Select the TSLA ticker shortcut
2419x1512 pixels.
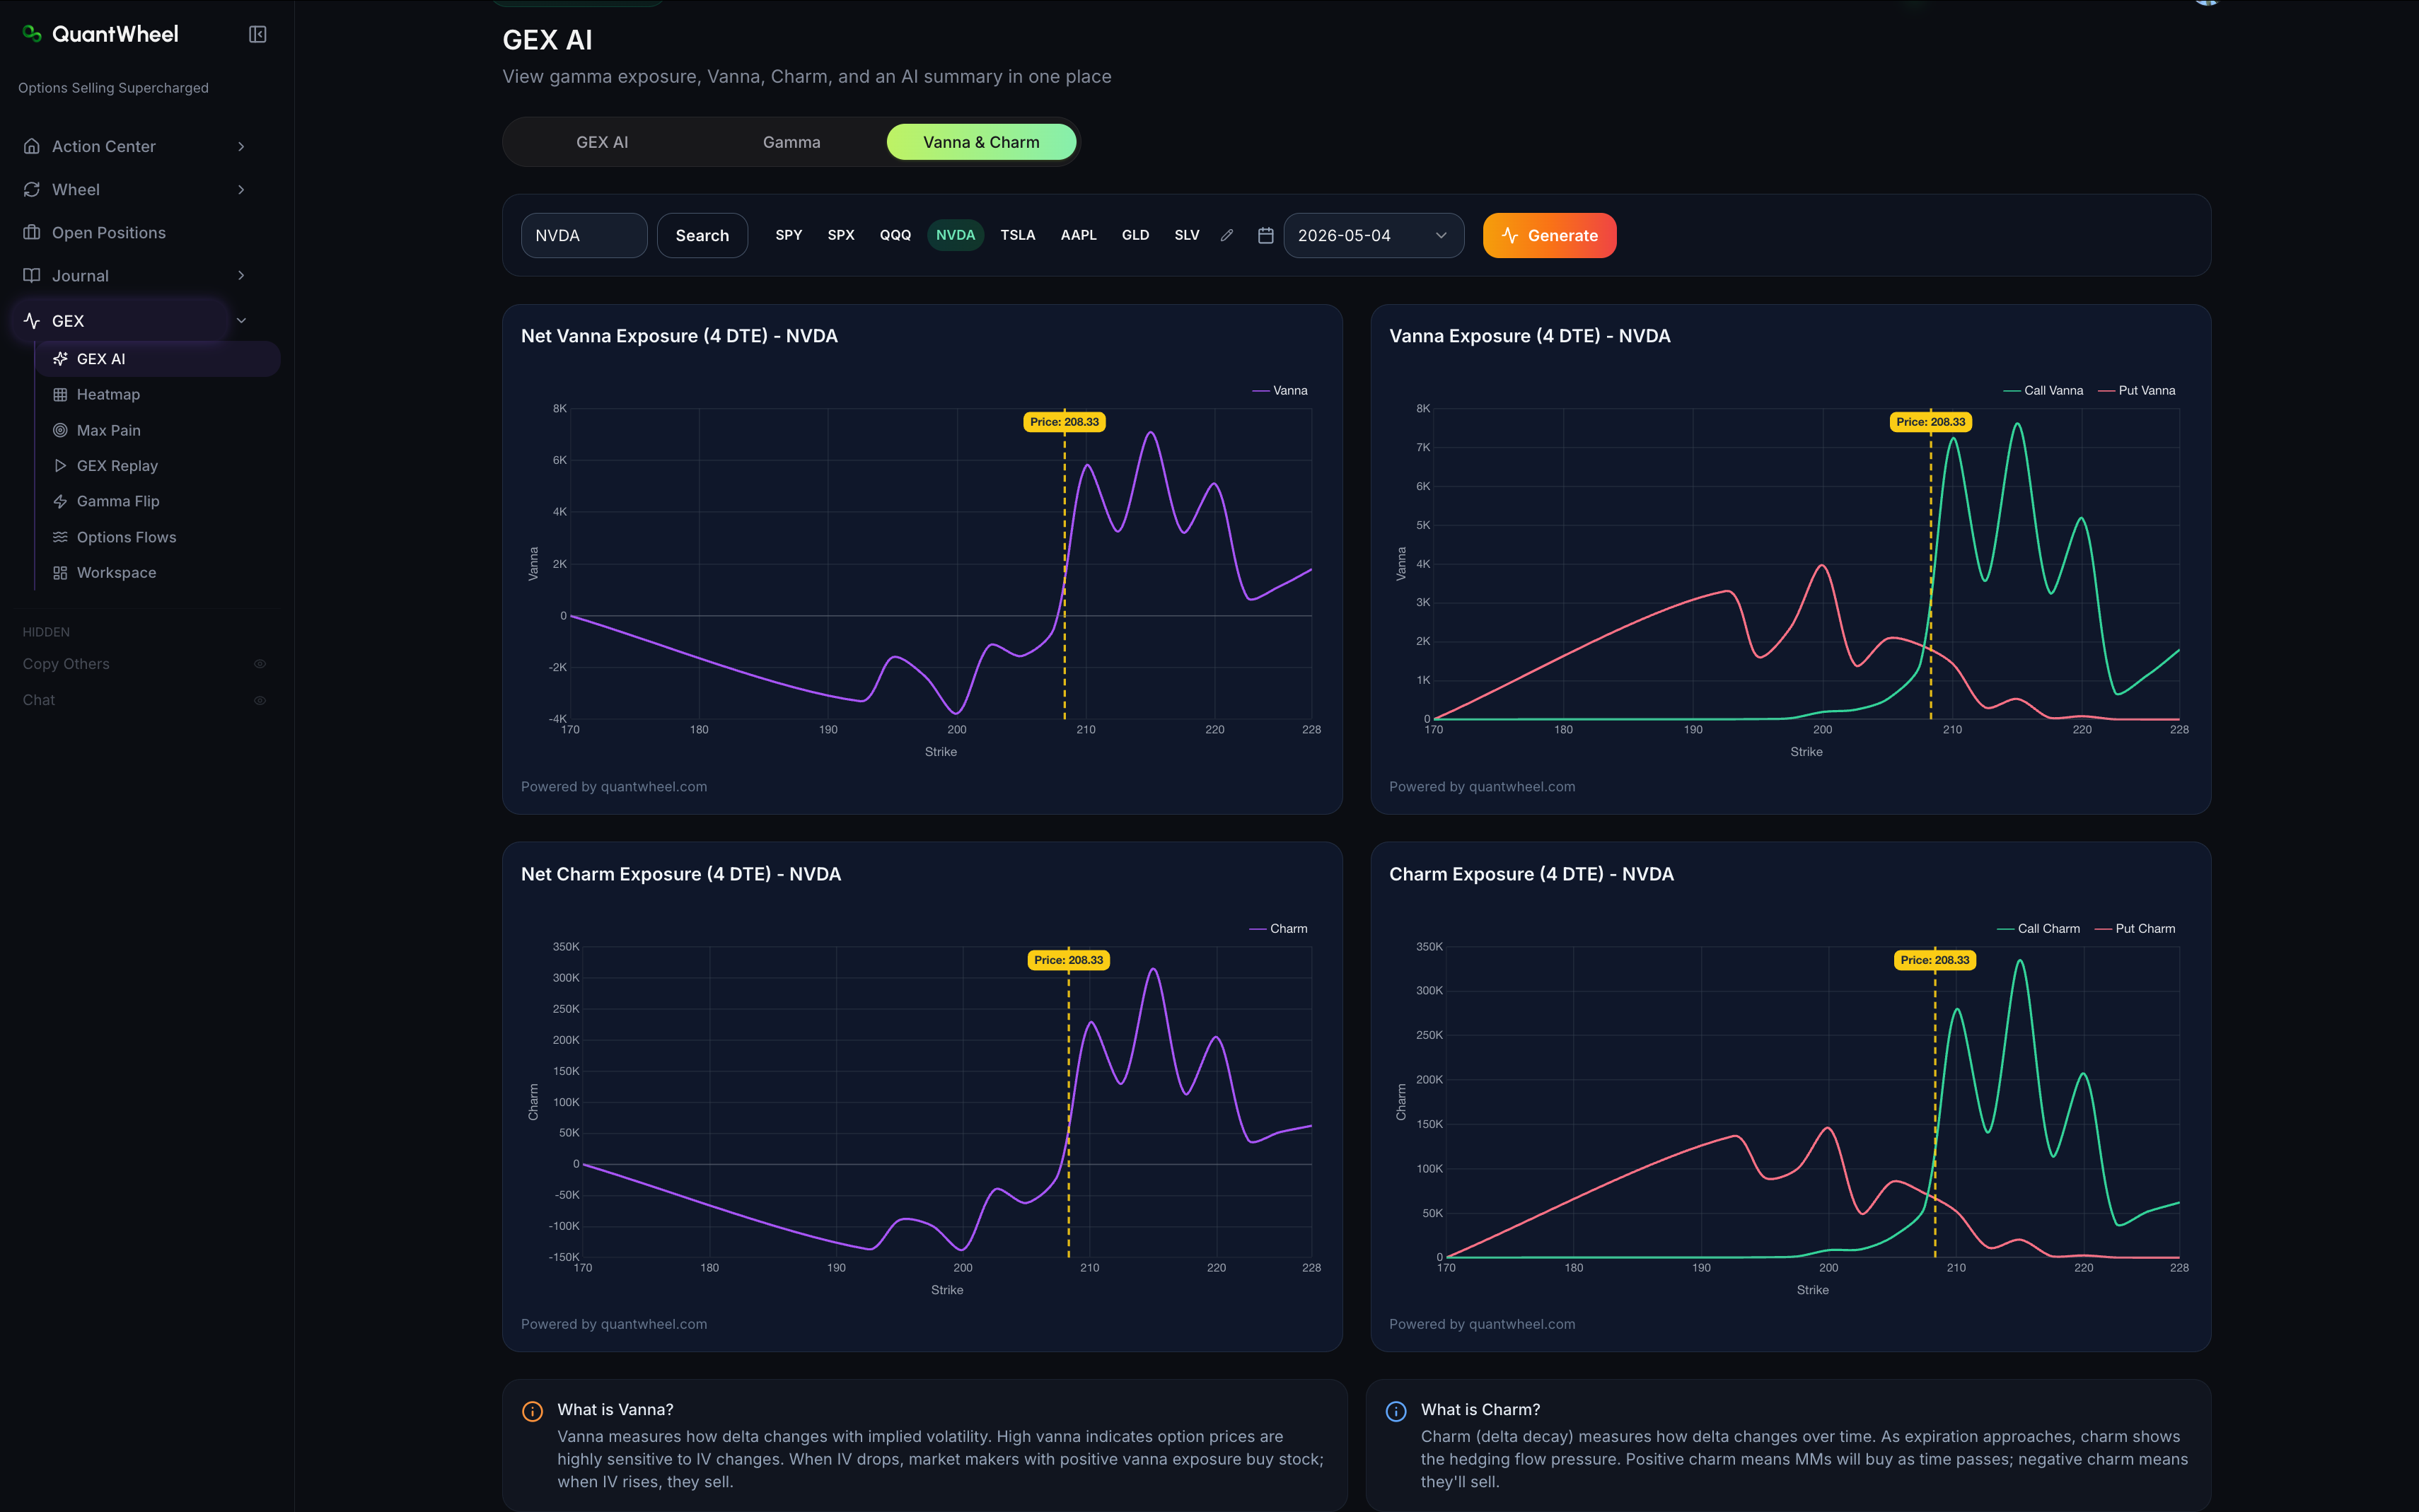click(x=1018, y=235)
